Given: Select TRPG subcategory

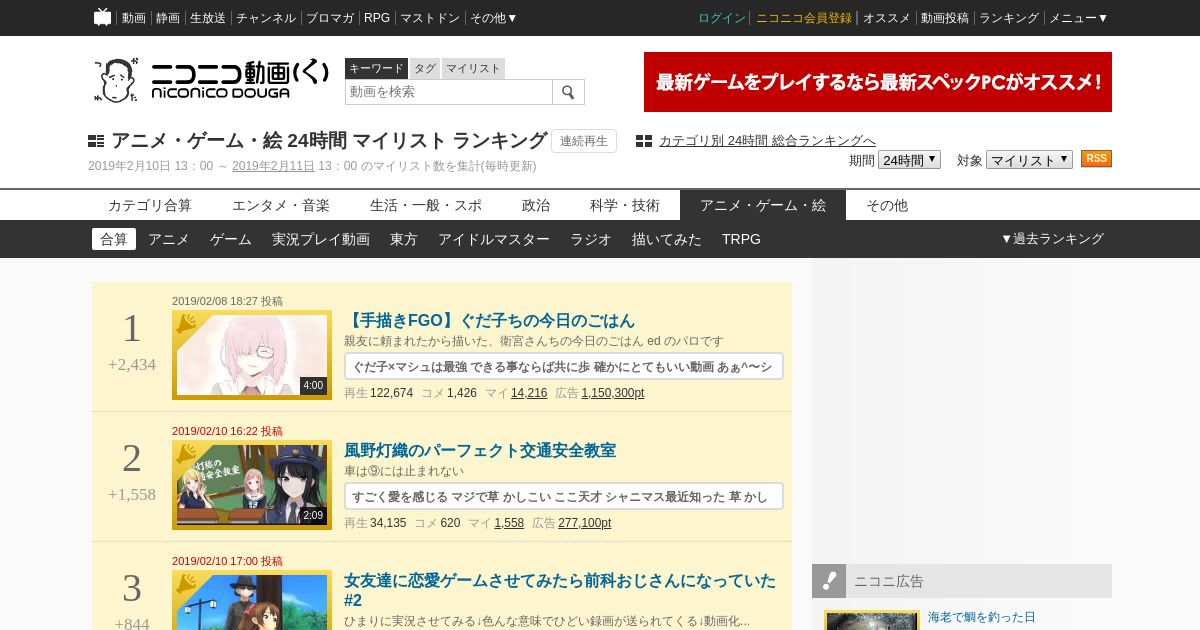Looking at the screenshot, I should tap(741, 239).
